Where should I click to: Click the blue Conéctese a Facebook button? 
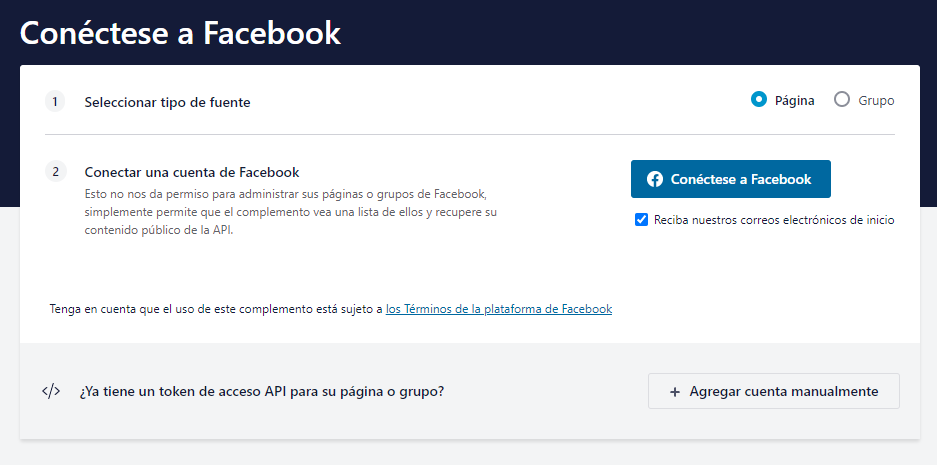[730, 179]
